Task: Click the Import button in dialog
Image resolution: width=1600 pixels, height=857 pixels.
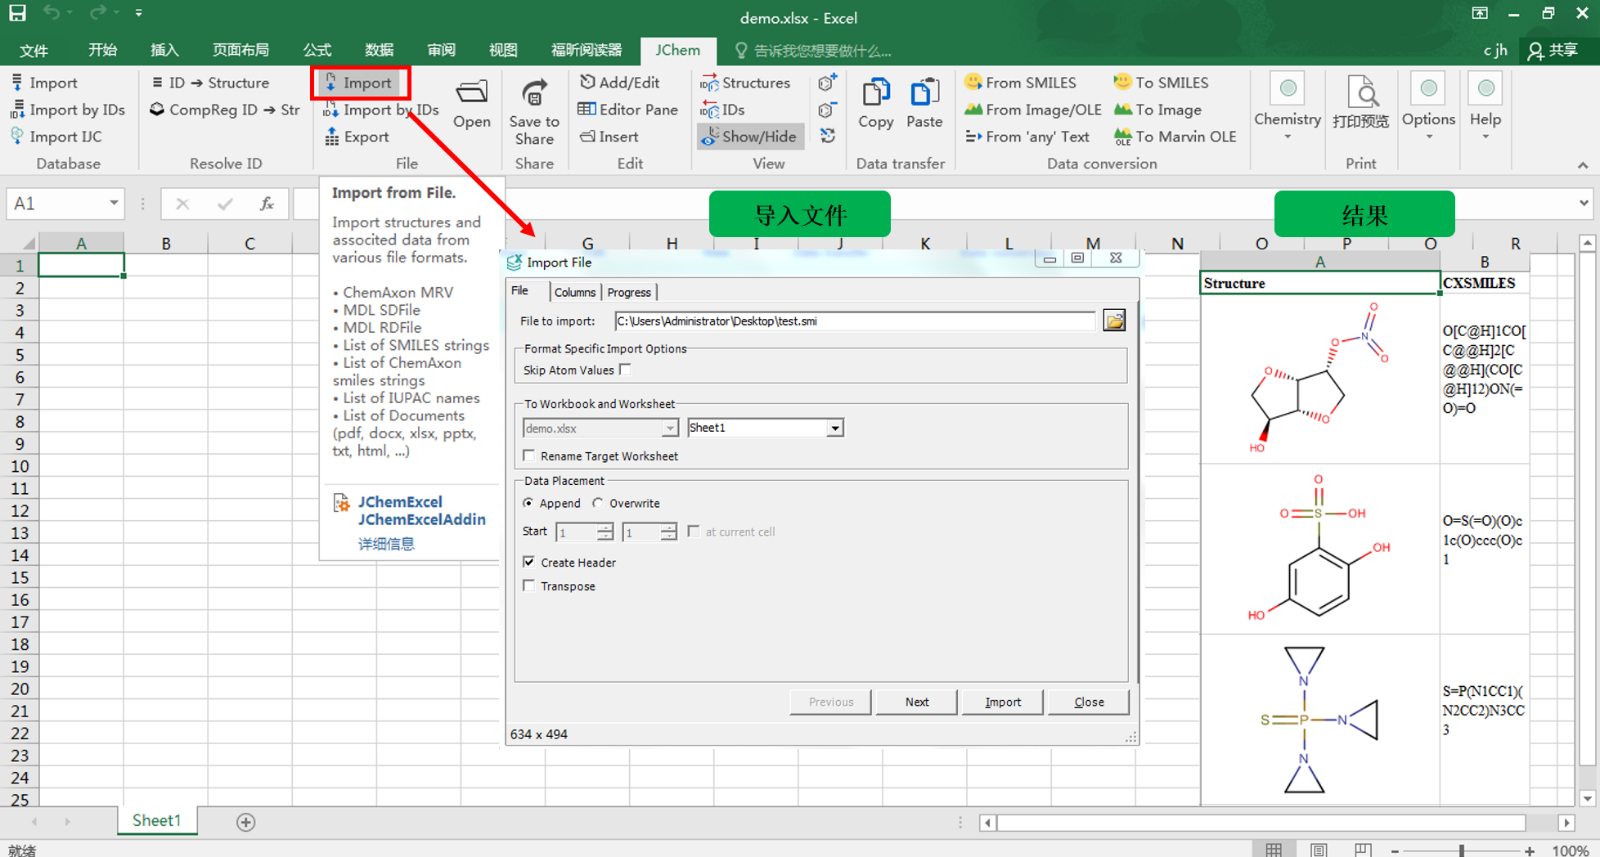Action: pyautogui.click(x=1003, y=702)
